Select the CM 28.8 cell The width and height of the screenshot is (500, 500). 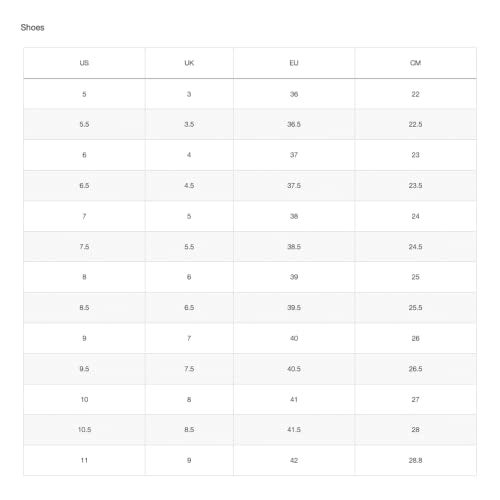pyautogui.click(x=415, y=460)
